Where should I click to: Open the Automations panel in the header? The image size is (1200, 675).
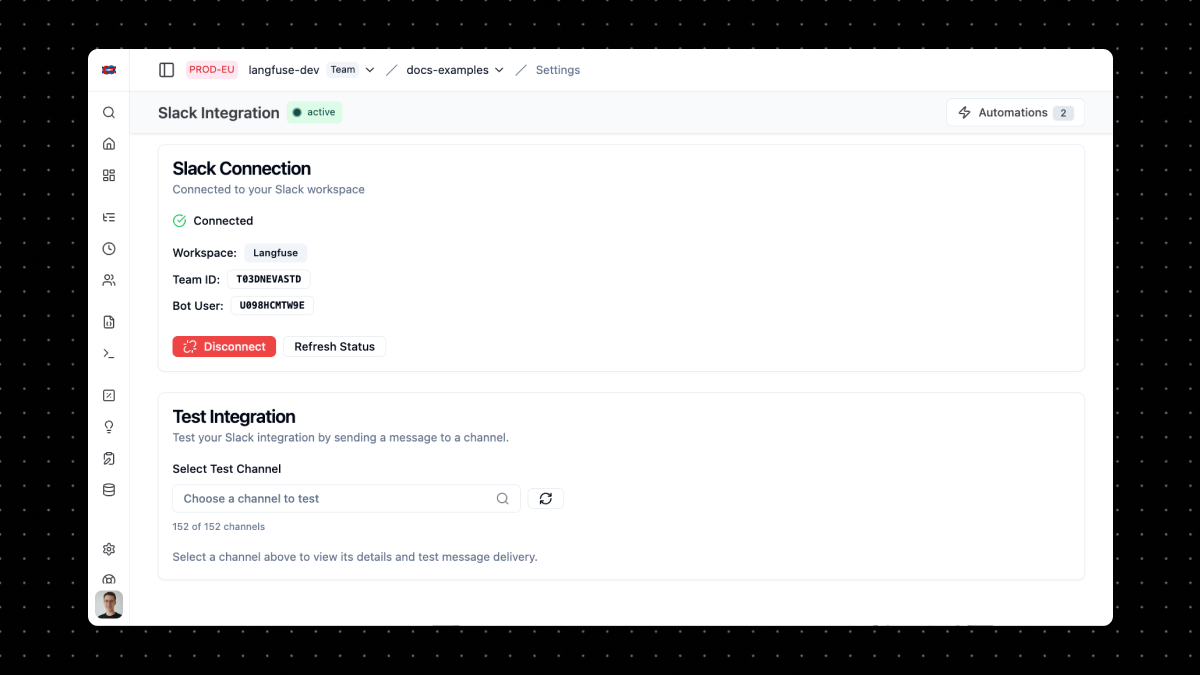(1013, 112)
